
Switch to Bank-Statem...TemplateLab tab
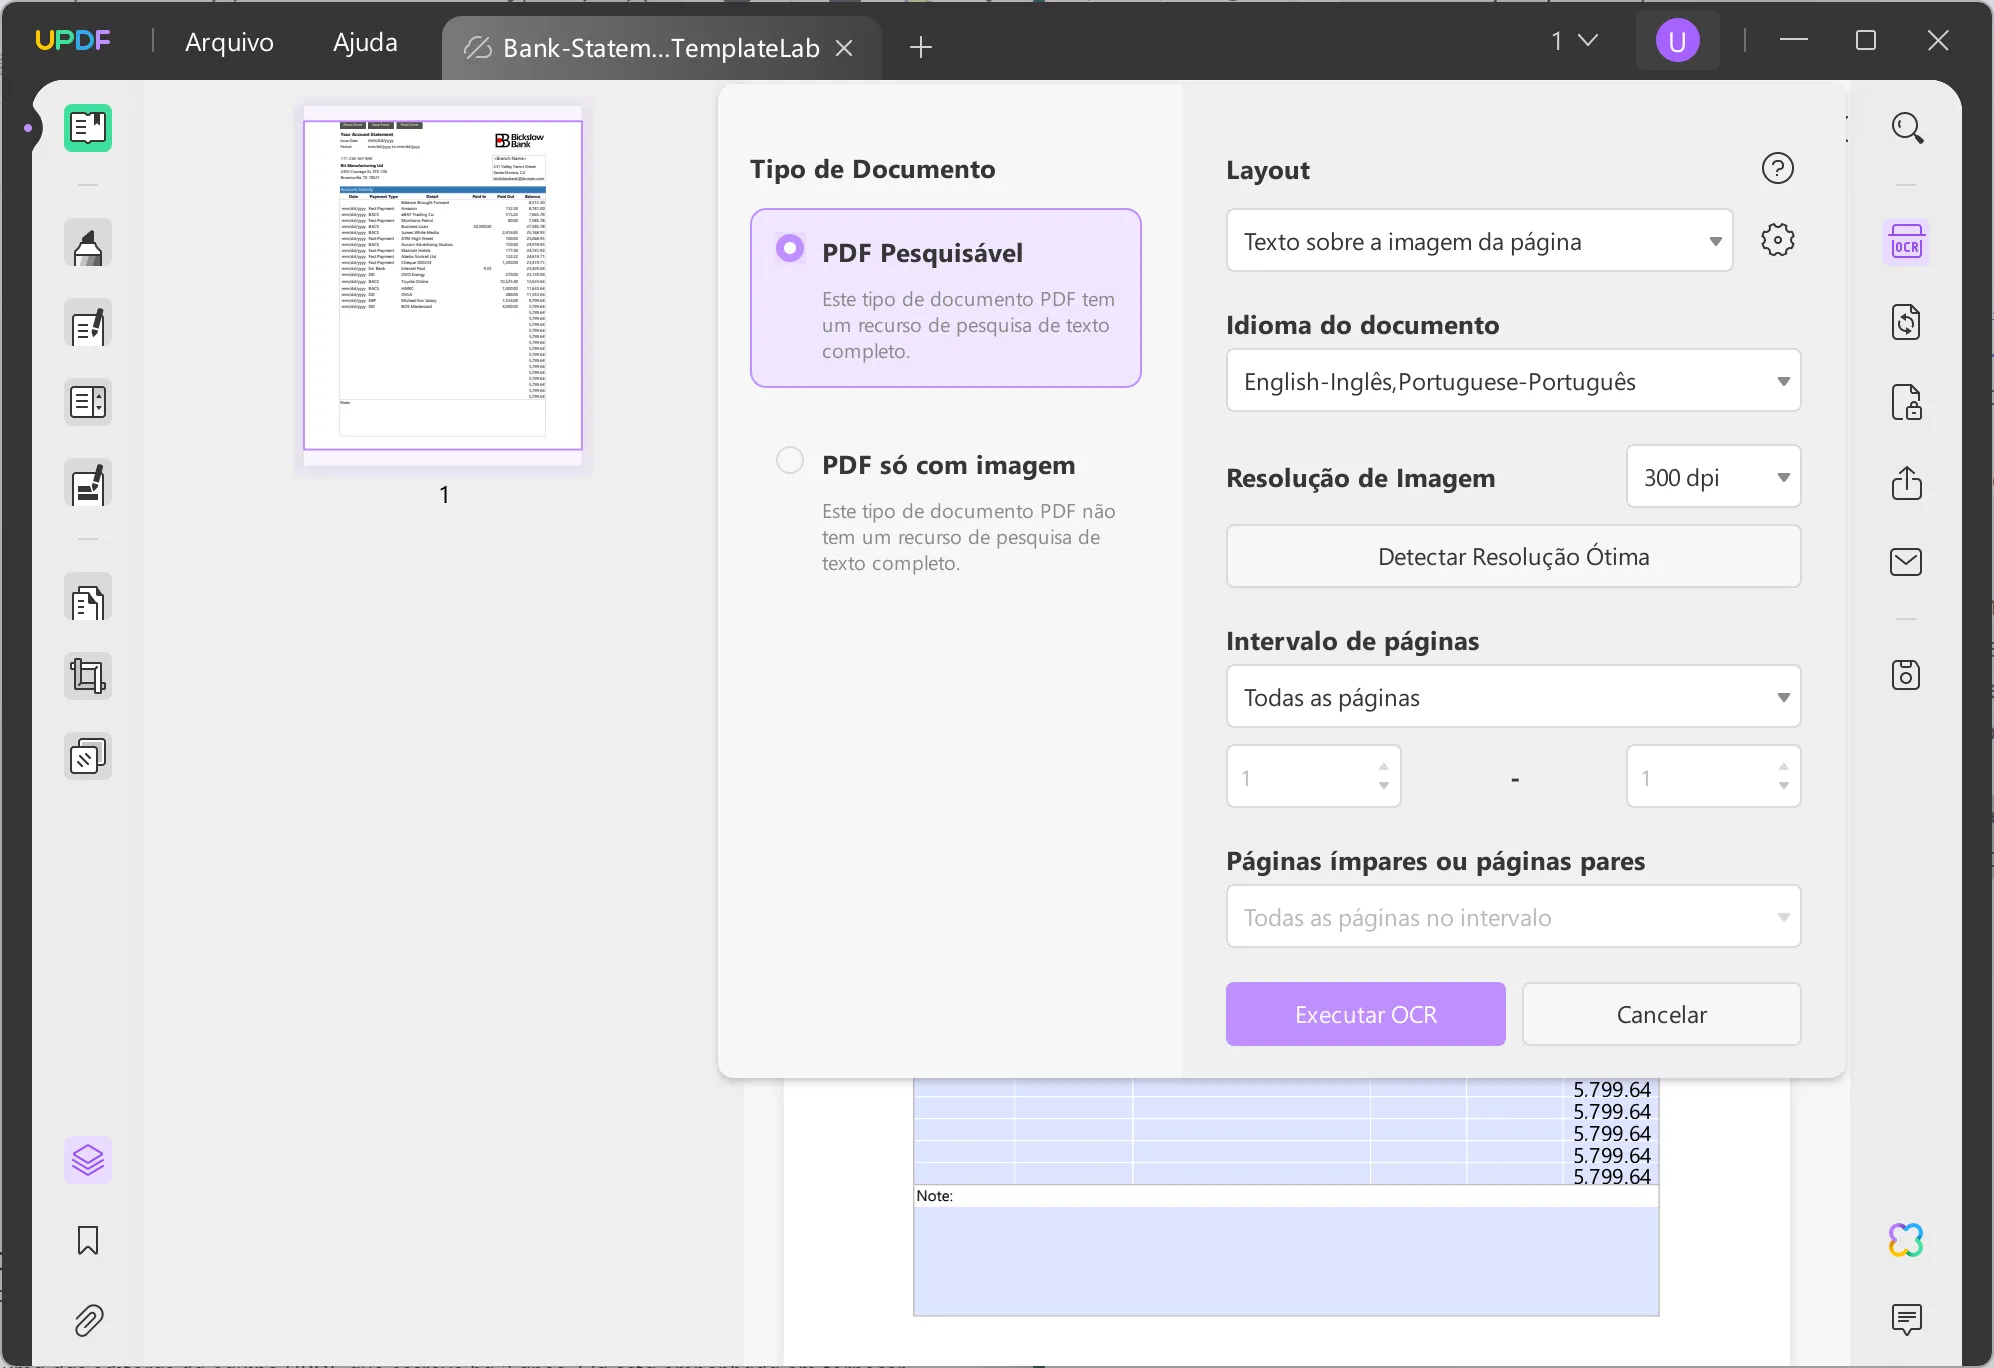tap(660, 48)
